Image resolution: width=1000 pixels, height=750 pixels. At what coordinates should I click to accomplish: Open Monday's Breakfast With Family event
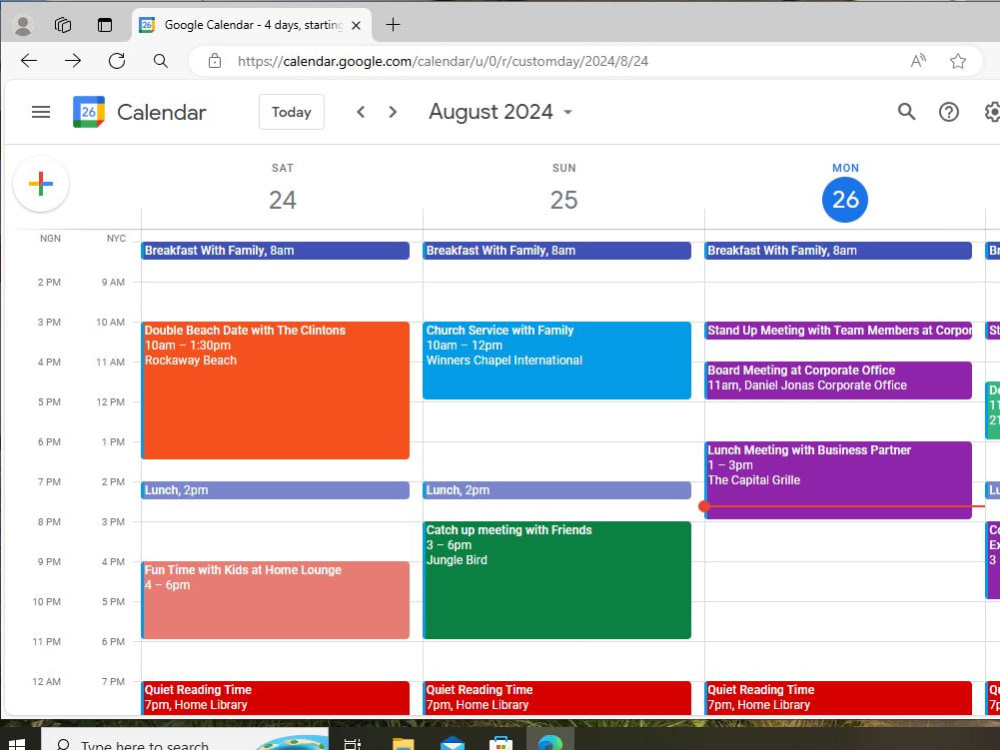838,251
